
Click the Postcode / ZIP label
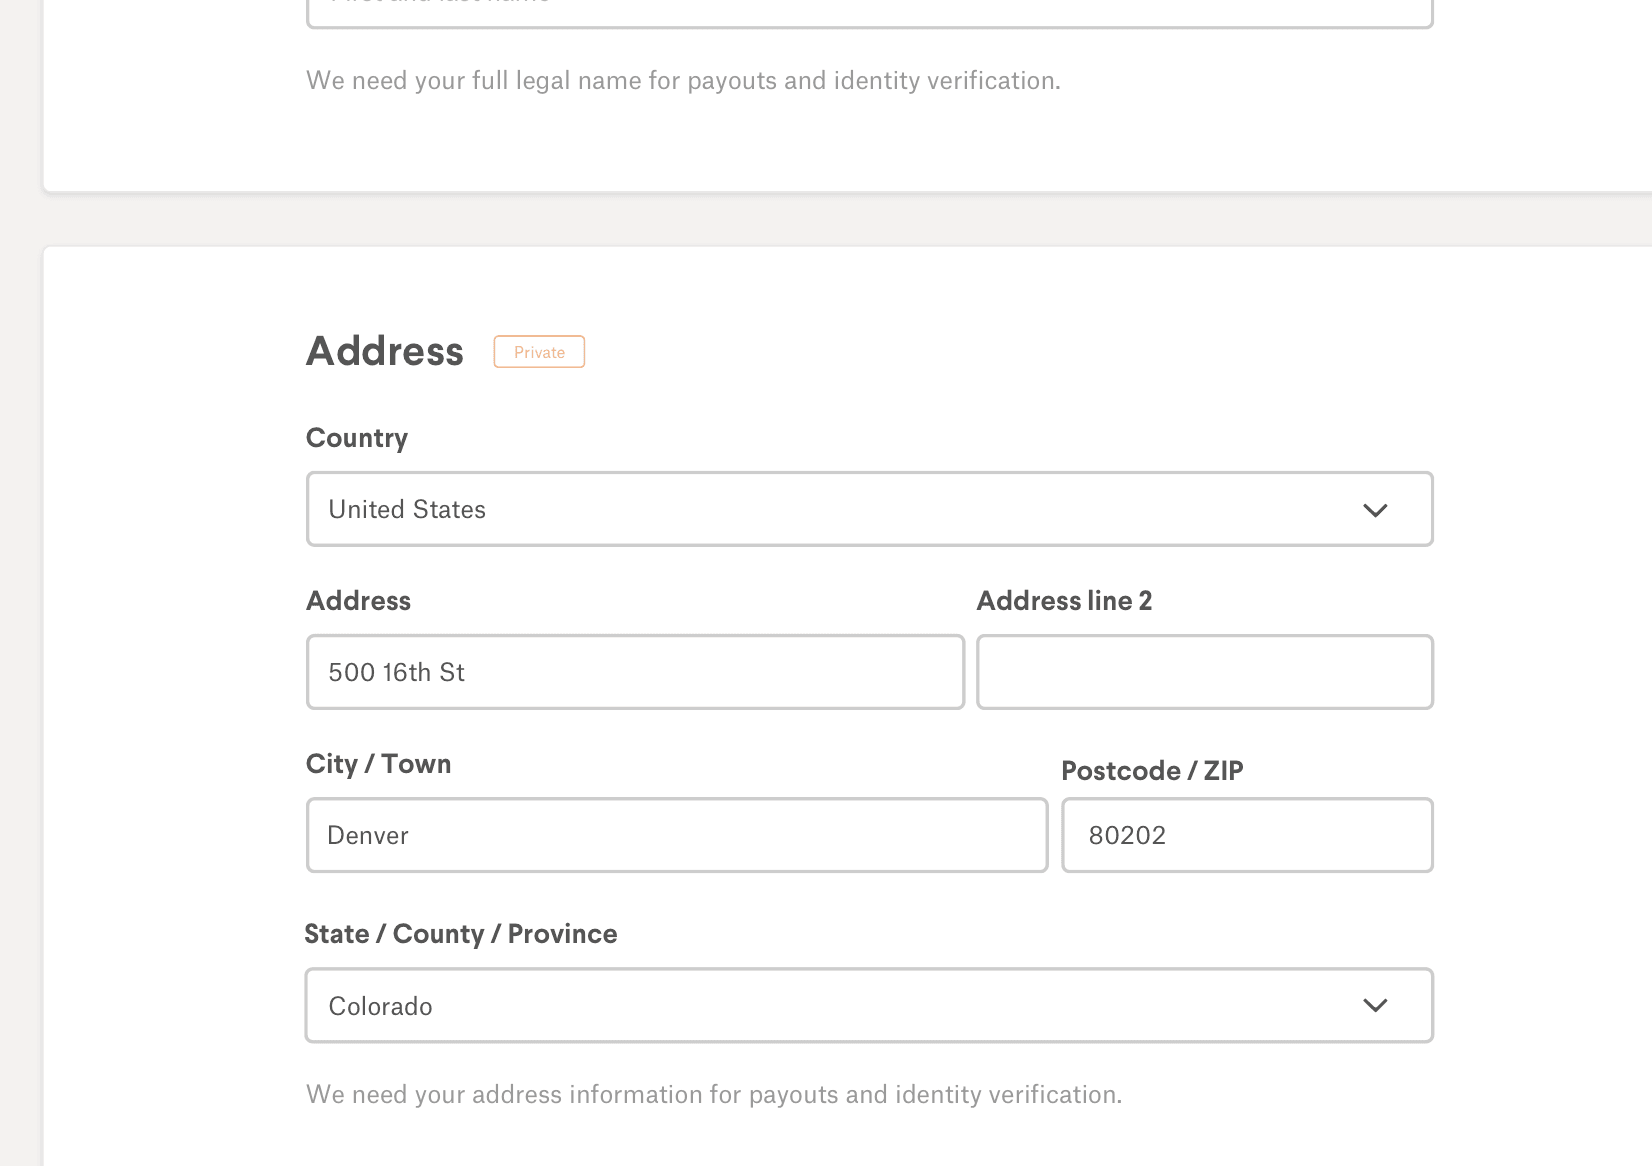(x=1152, y=770)
